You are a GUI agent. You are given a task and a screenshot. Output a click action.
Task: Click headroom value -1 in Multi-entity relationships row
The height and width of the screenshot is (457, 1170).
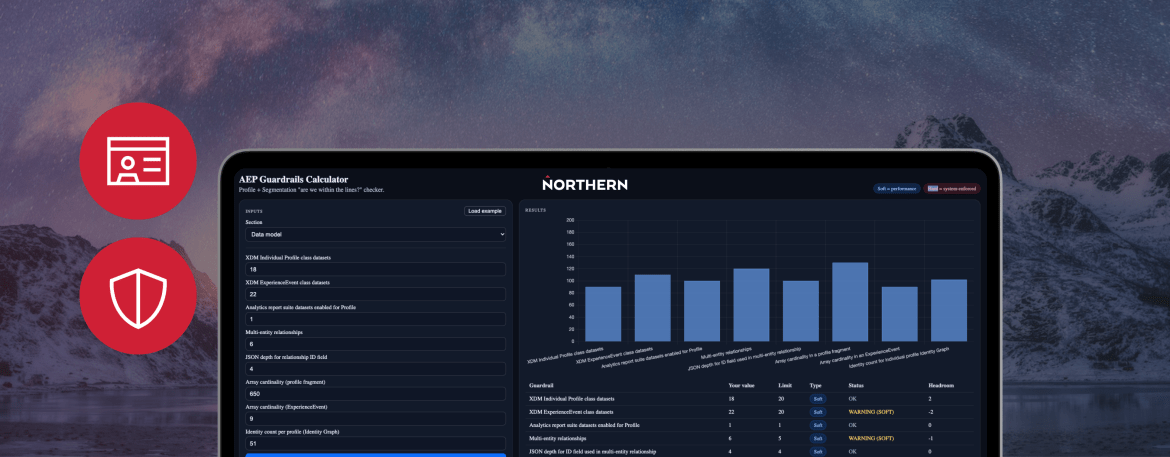pyautogui.click(x=931, y=438)
